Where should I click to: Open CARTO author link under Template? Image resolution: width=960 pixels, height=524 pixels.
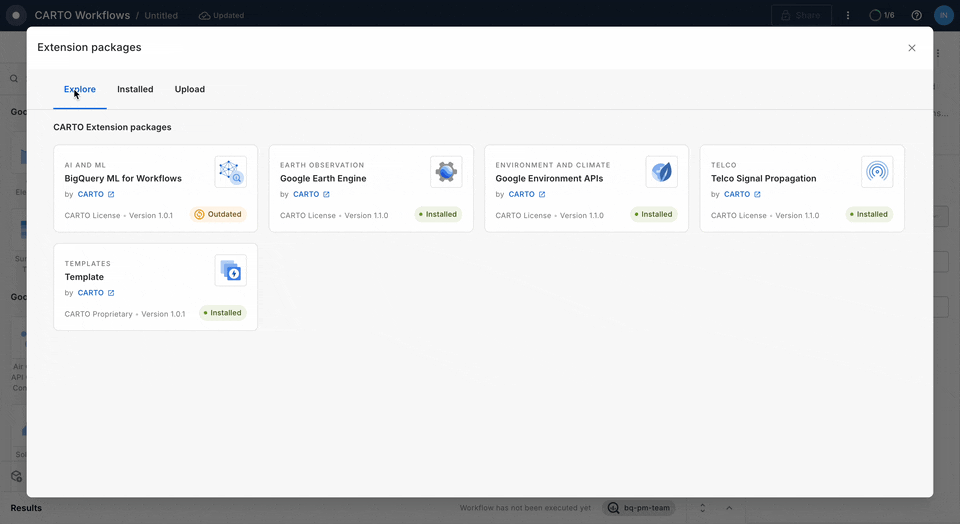point(96,293)
